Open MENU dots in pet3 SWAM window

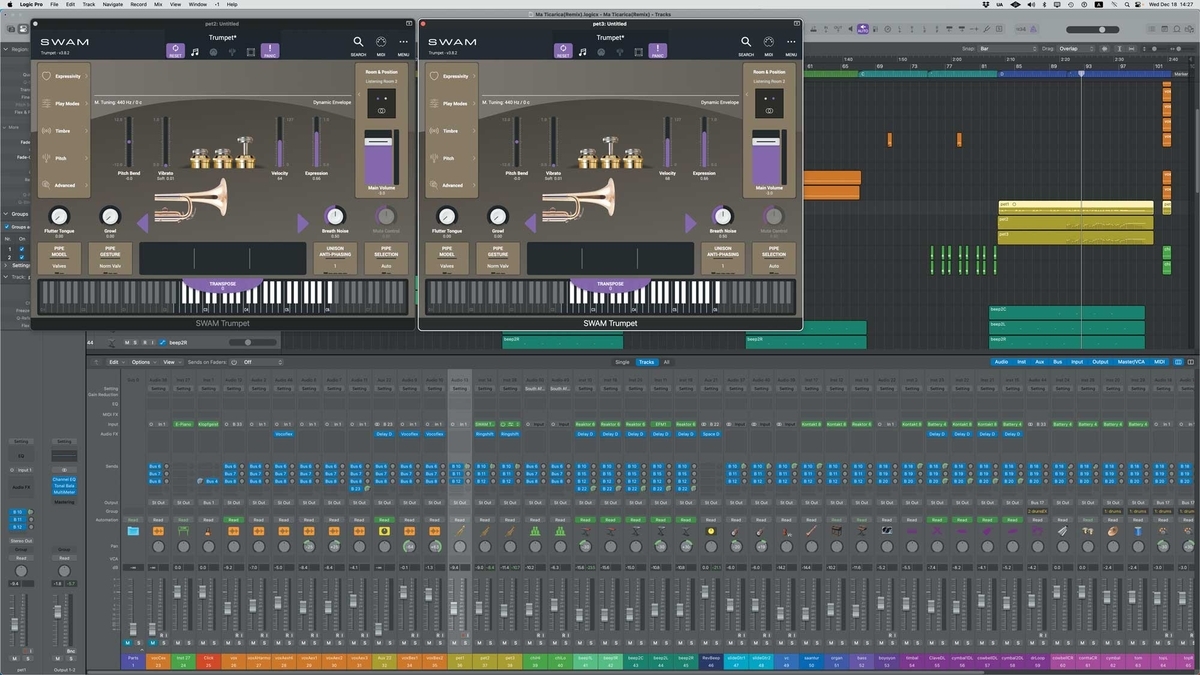[791, 45]
